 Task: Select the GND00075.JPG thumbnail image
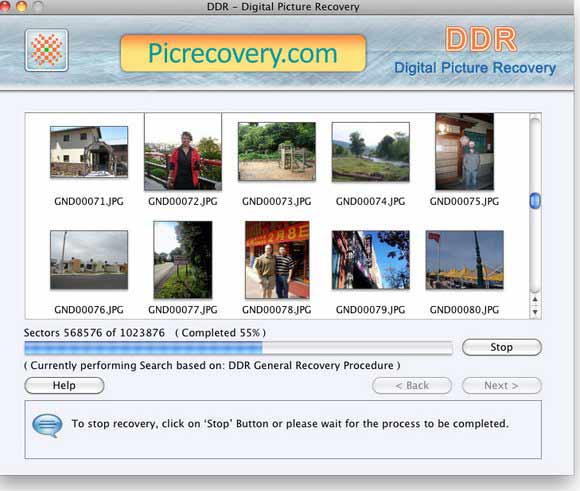465,152
